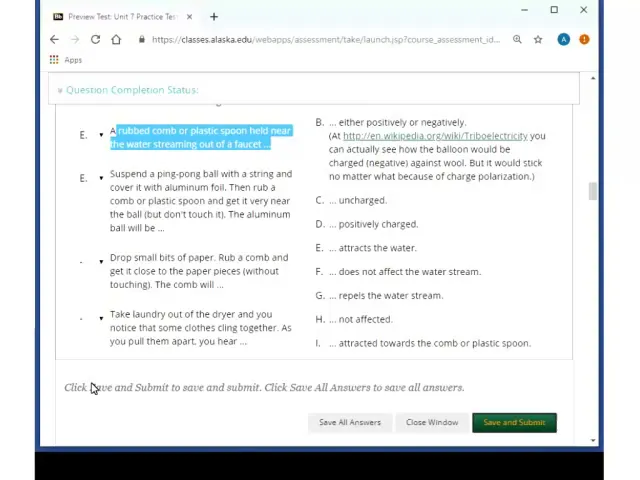Click answer text '... uncharged.'

pyautogui.click(x=358, y=200)
